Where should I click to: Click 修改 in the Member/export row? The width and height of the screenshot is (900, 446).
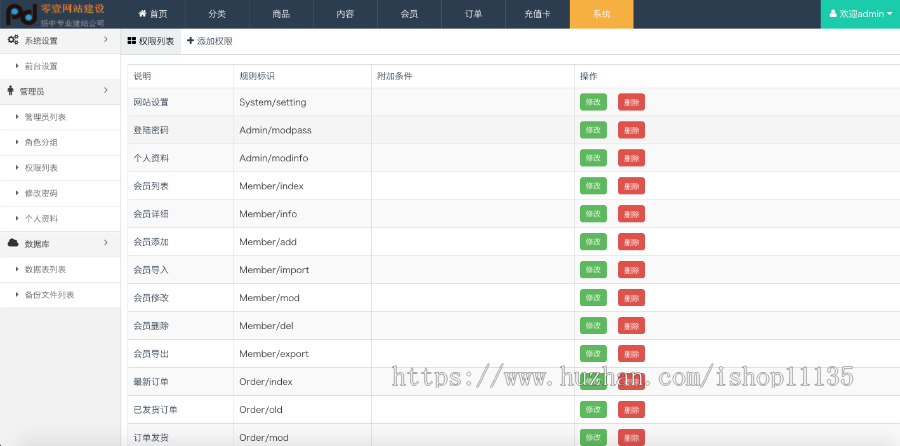(593, 354)
